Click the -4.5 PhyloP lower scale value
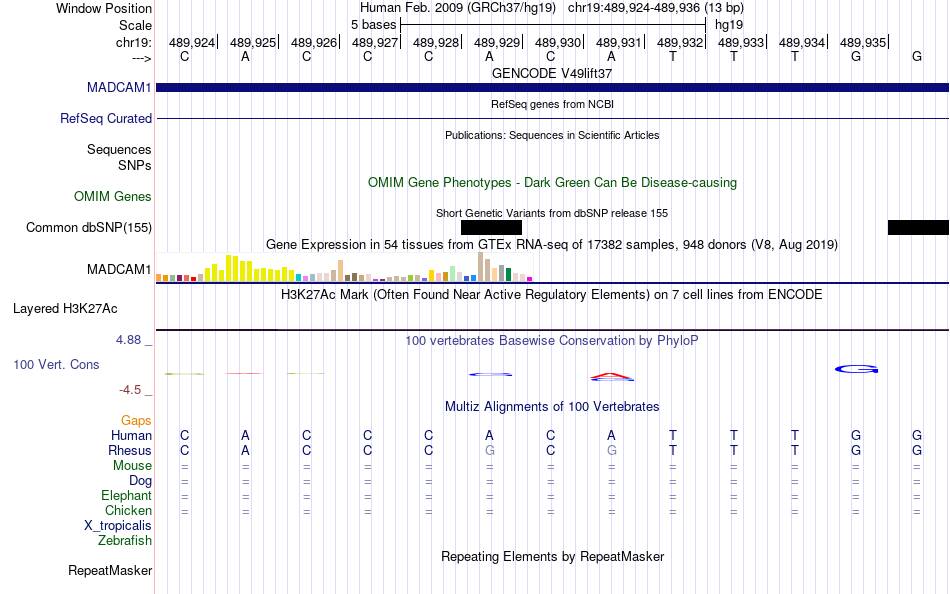Image resolution: width=950 pixels, height=594 pixels. [130, 390]
